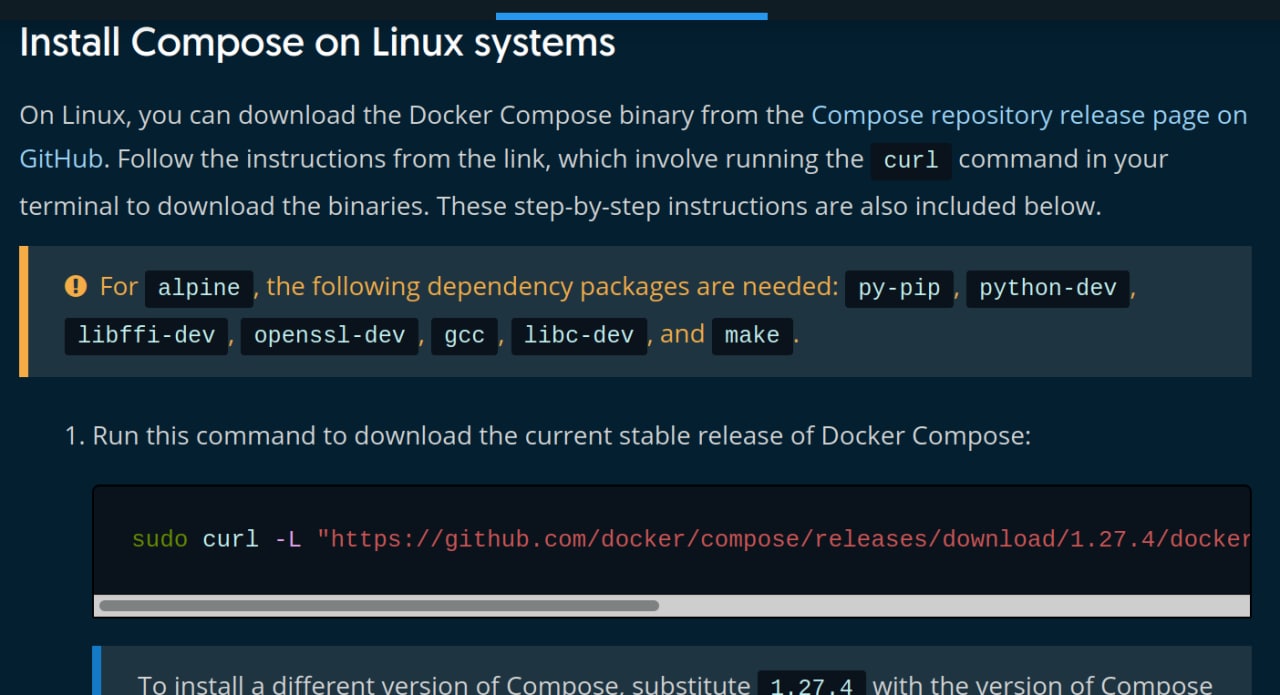Click the step 1 "Run this command" instruction text
Screen dimensions: 1280x695
click(561, 436)
